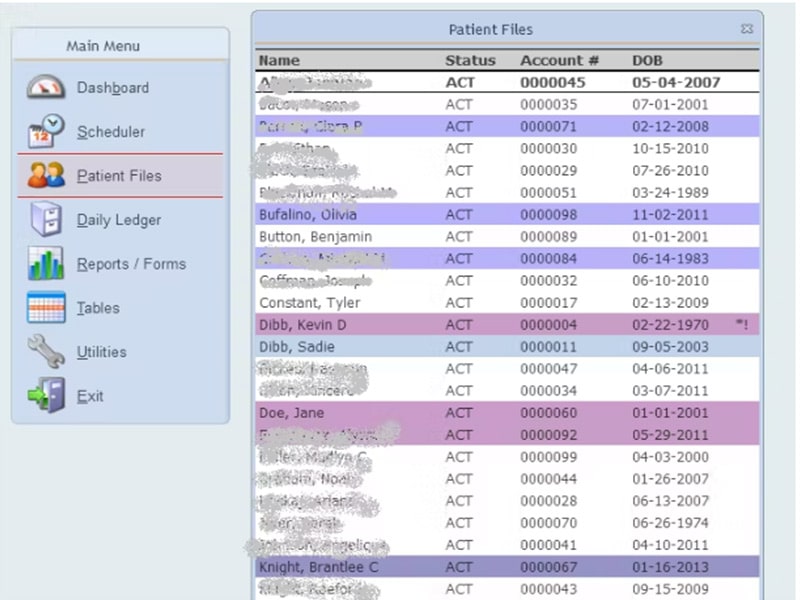Click the Account # column header
Image resolution: width=800 pixels, height=600 pixels.
pyautogui.click(x=559, y=60)
